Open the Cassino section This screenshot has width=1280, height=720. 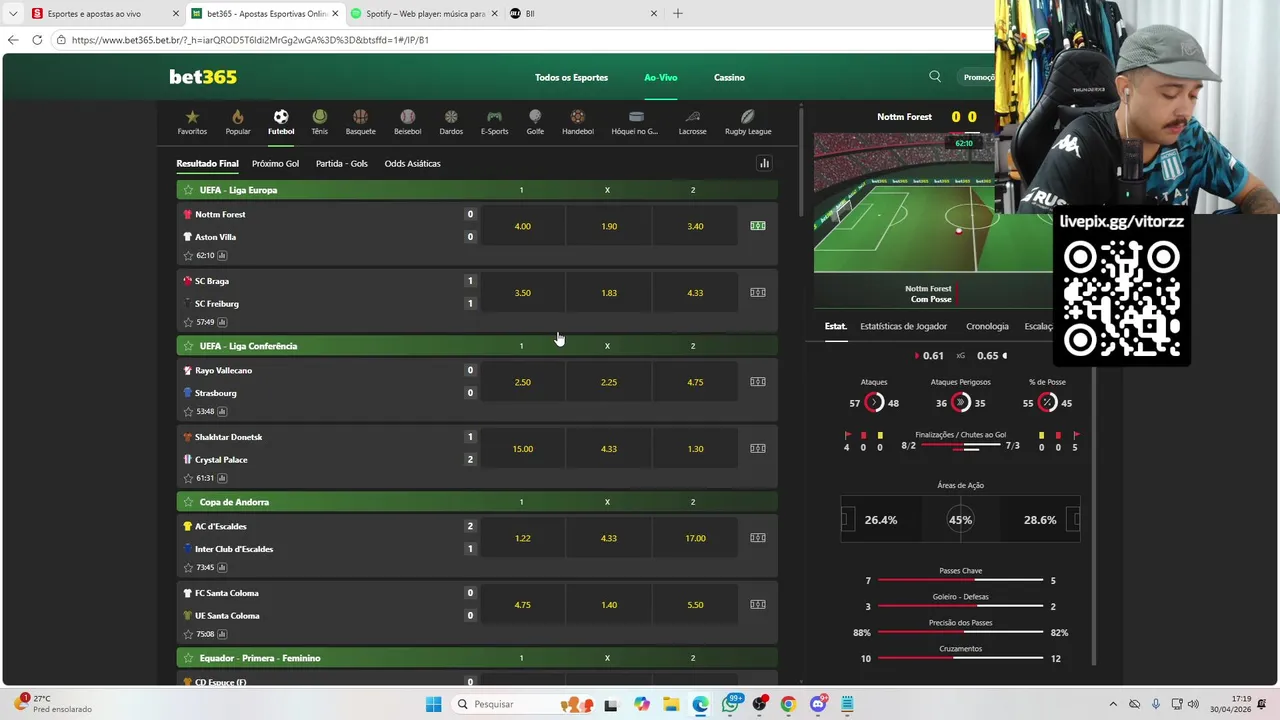click(x=729, y=77)
